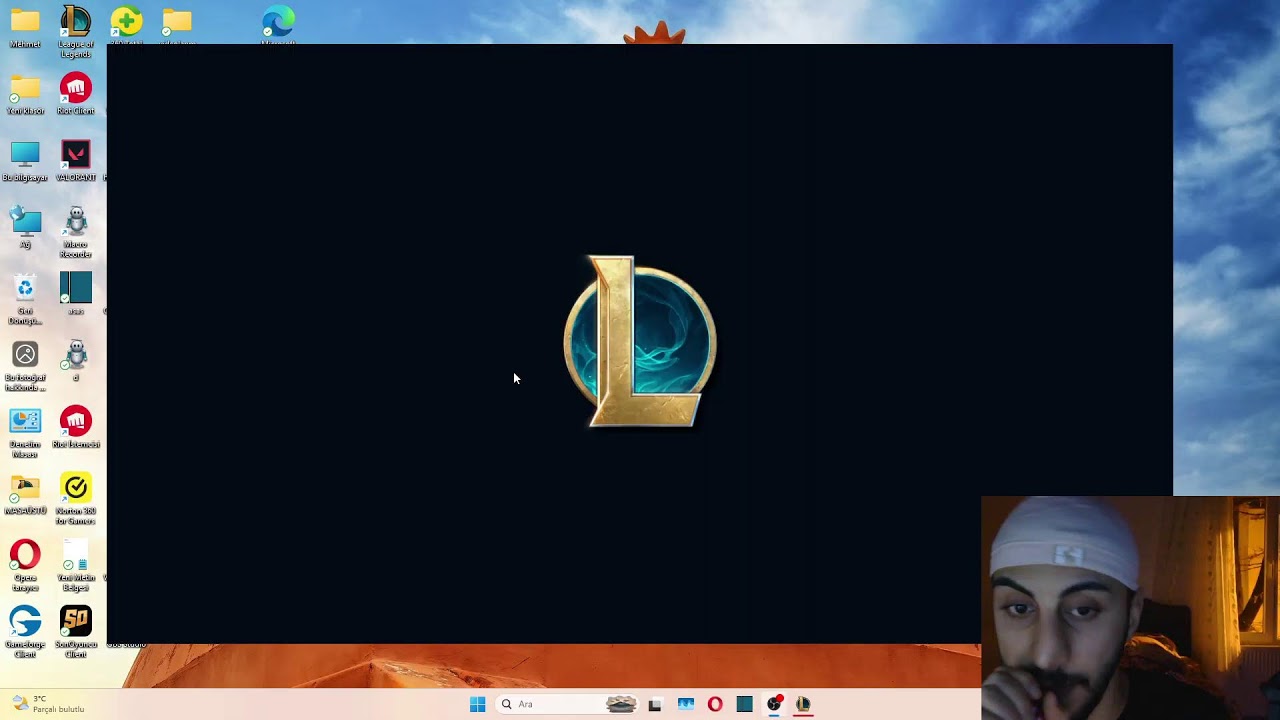Open the MASAÜSTÜ folder
This screenshot has height=720, width=1280.
pos(25,495)
